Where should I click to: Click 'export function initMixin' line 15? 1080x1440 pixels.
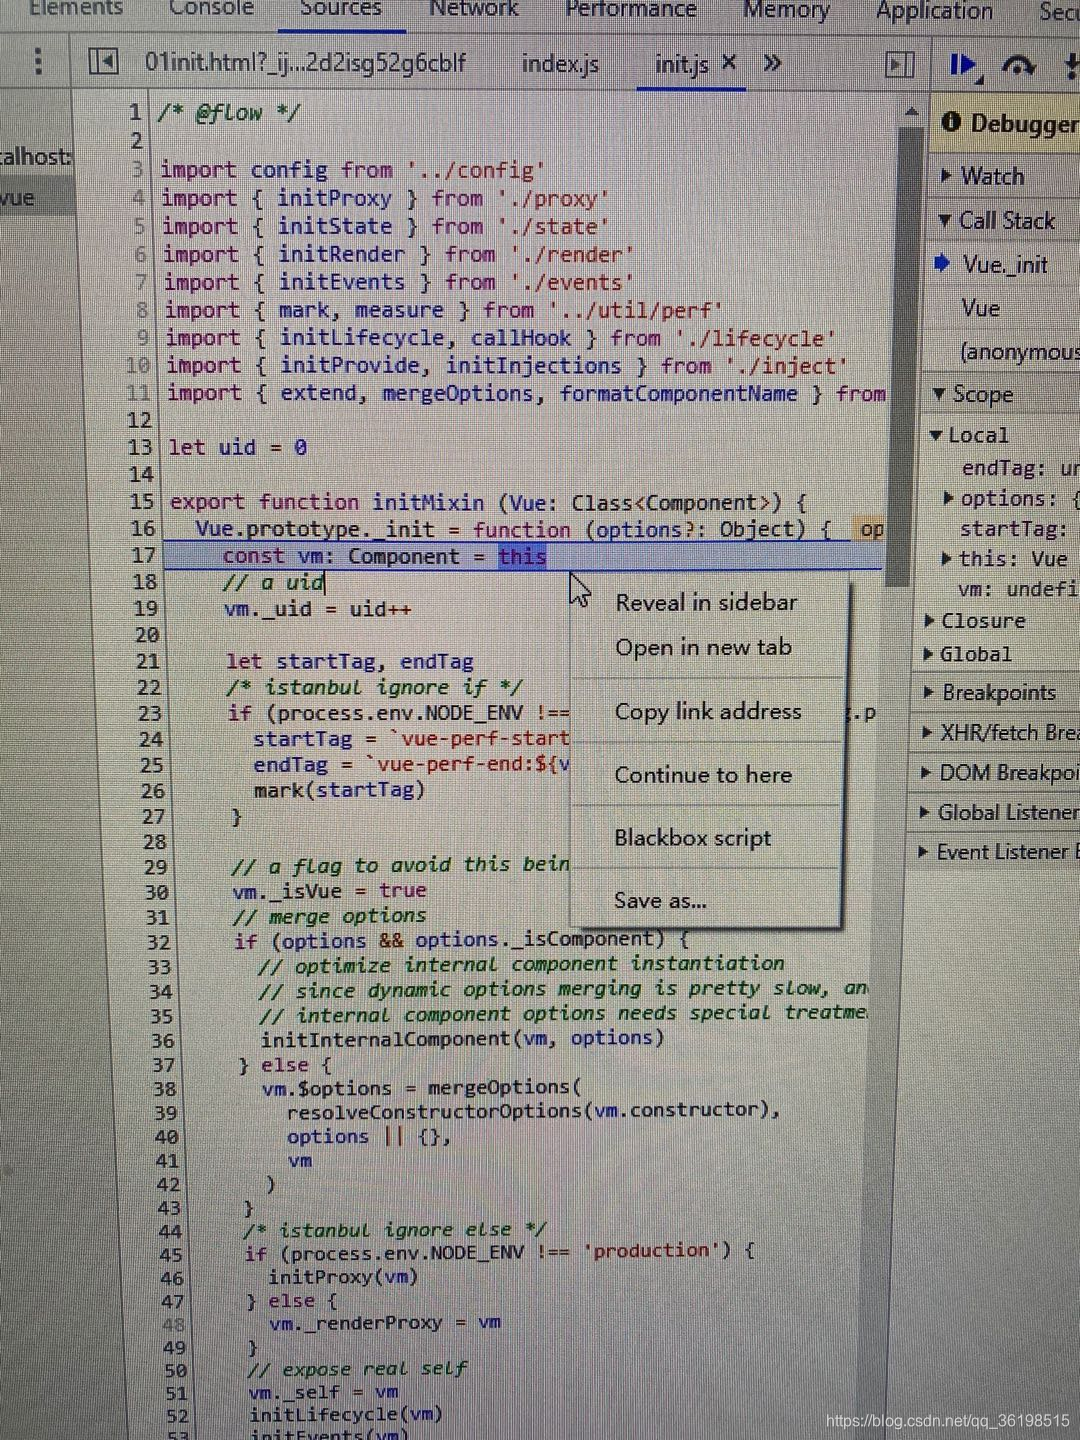488,502
